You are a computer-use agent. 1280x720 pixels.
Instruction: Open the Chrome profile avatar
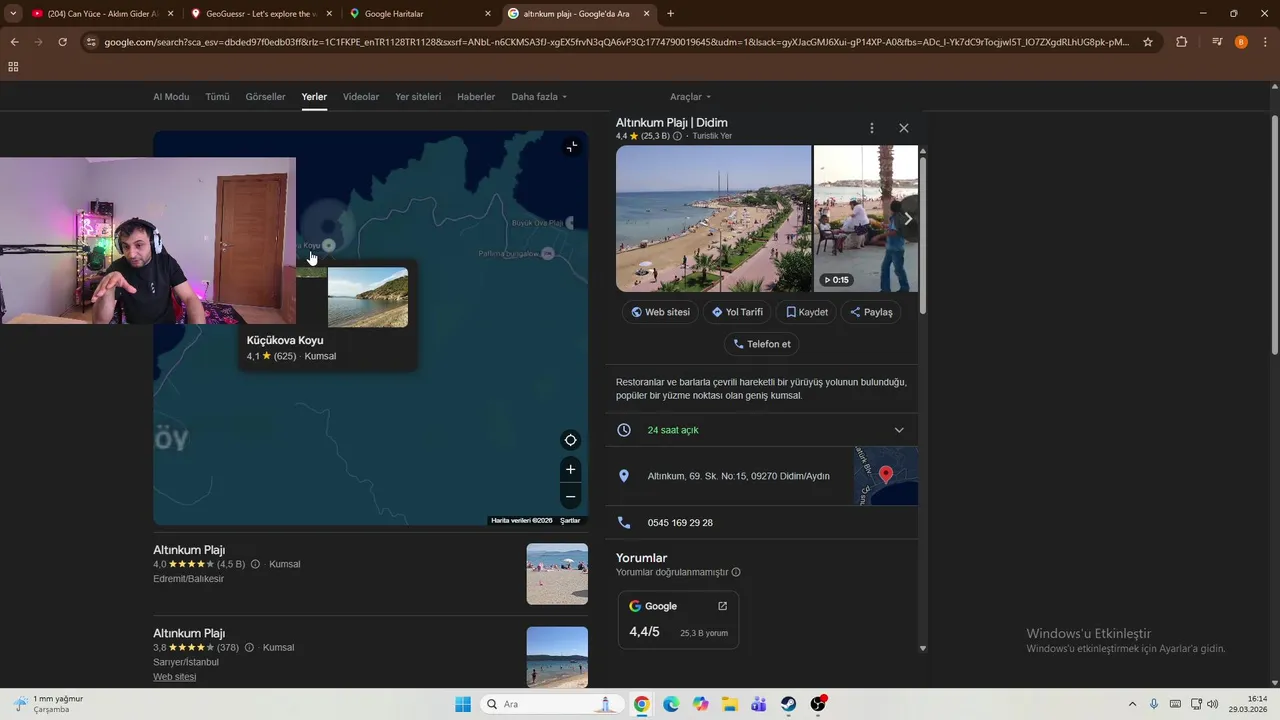(1241, 42)
